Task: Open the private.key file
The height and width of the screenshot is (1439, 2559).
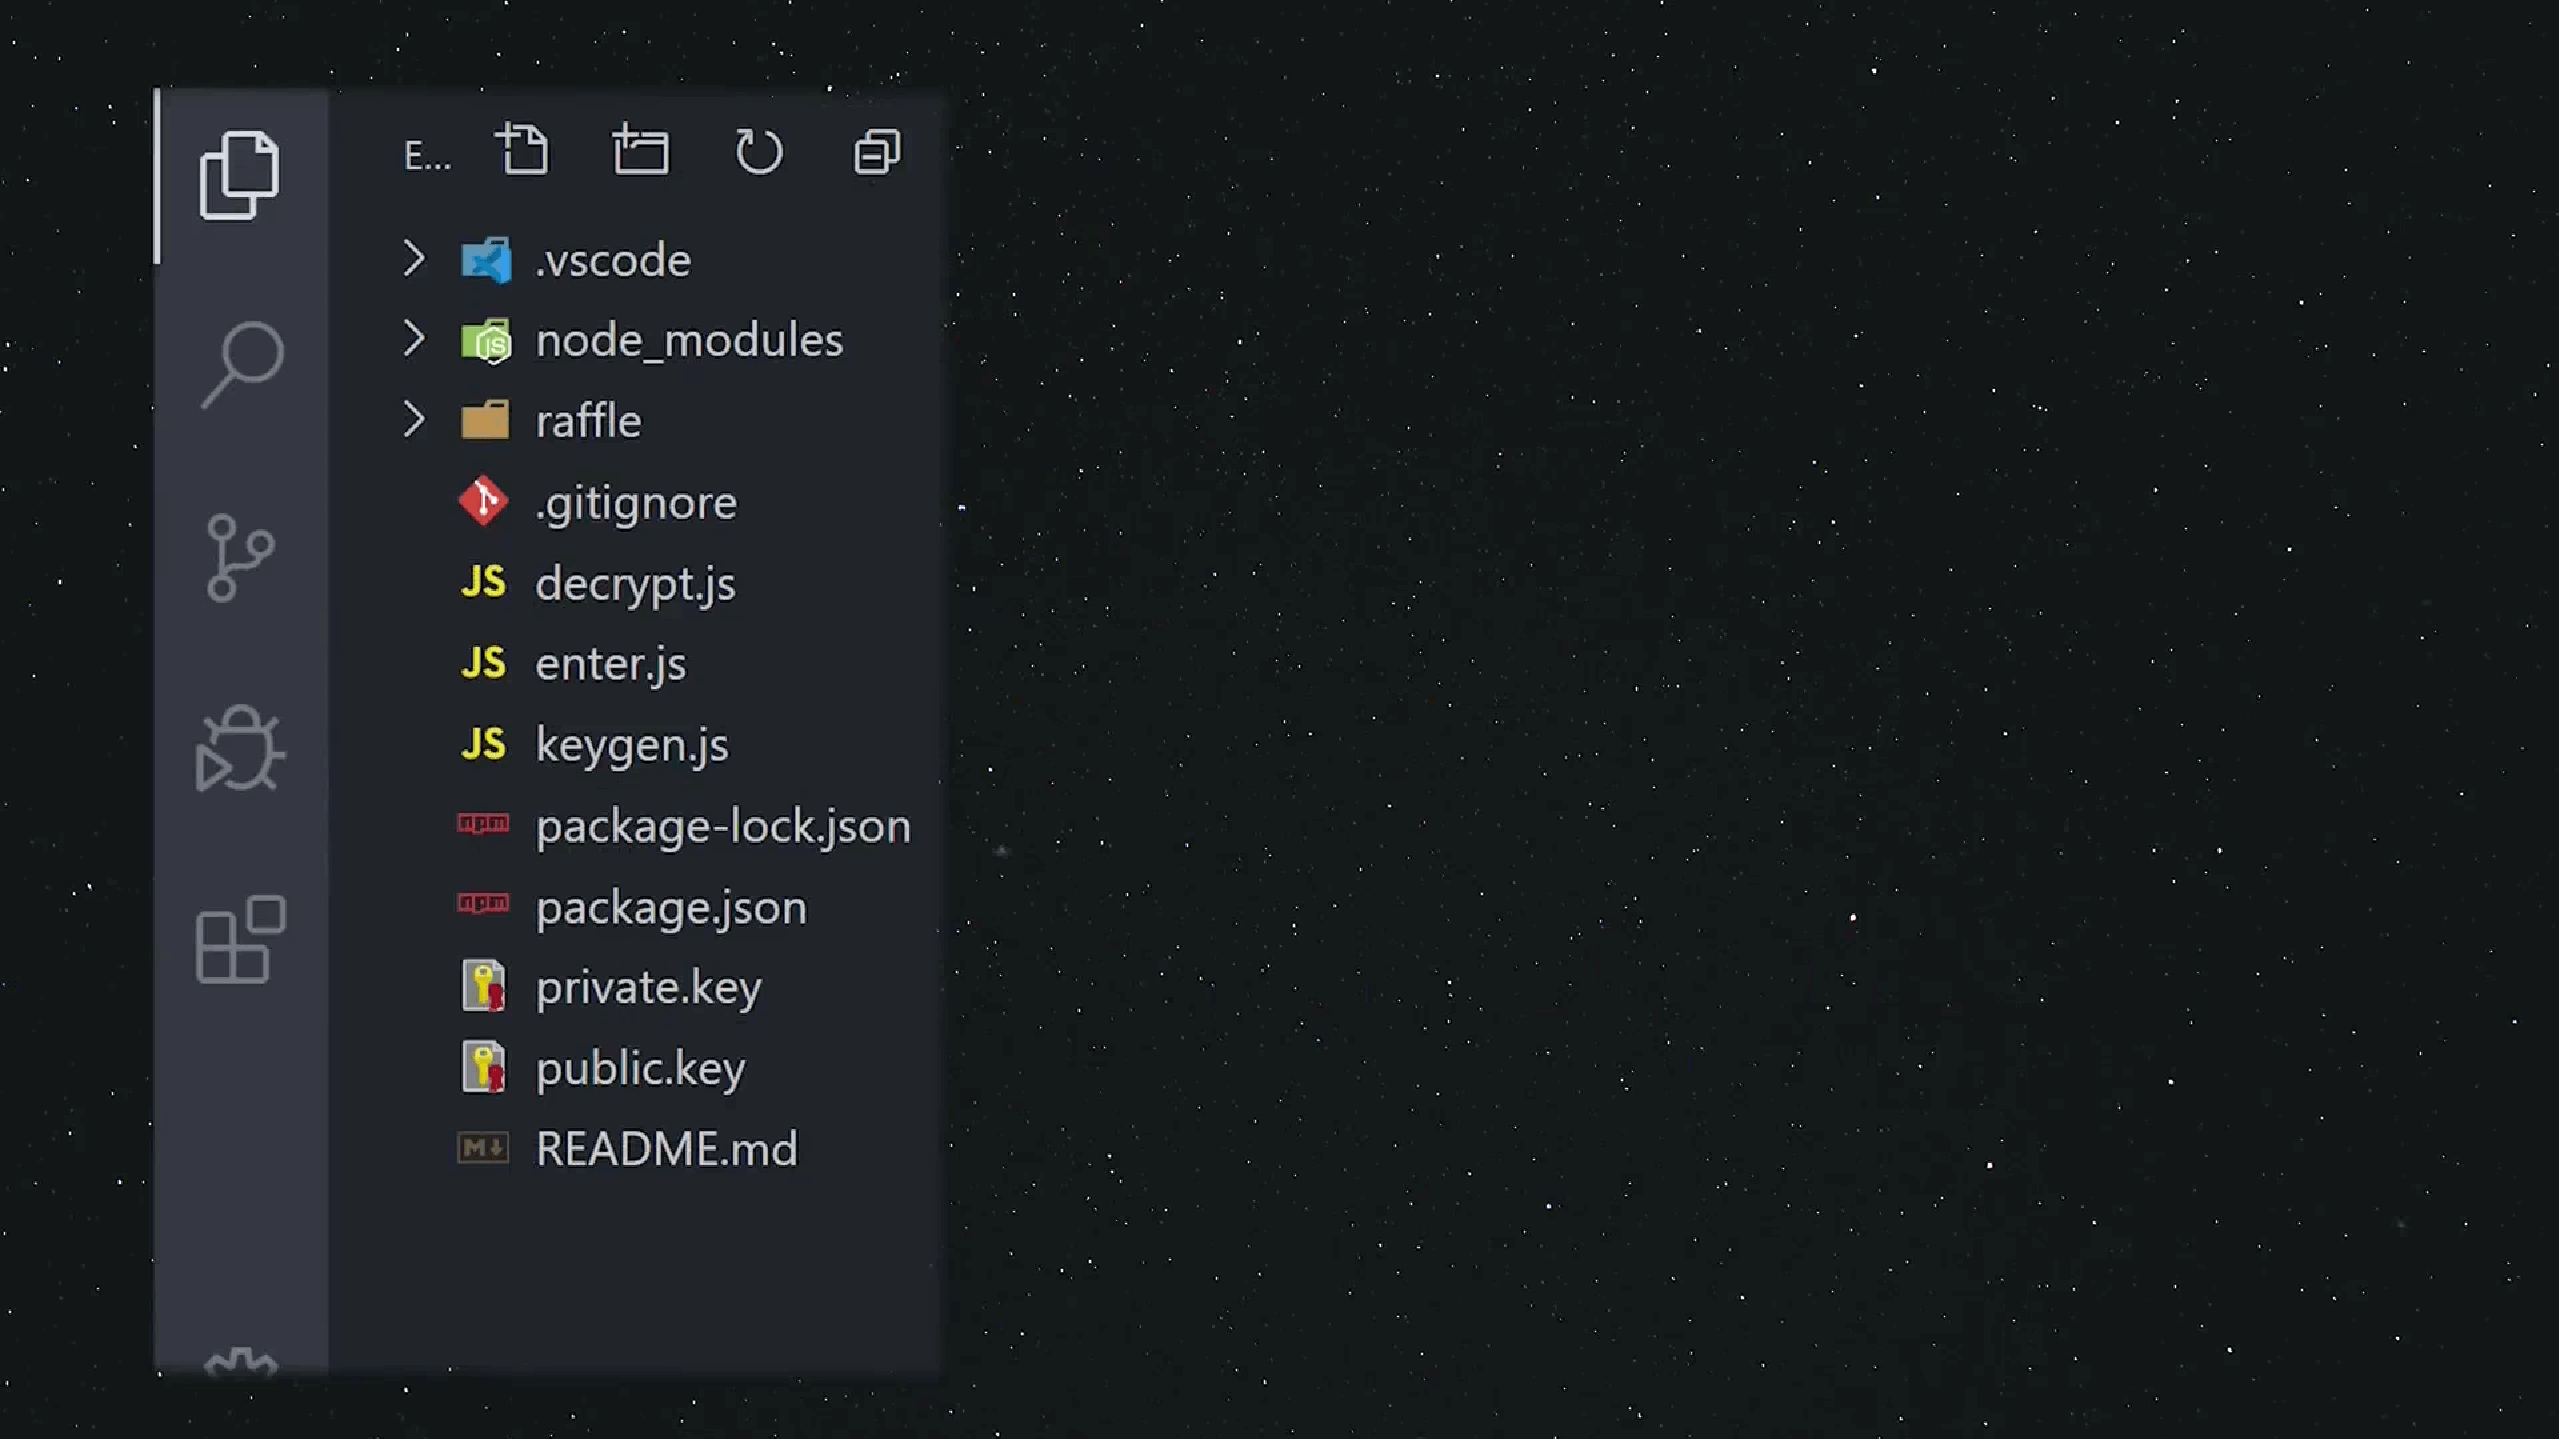Action: point(648,988)
